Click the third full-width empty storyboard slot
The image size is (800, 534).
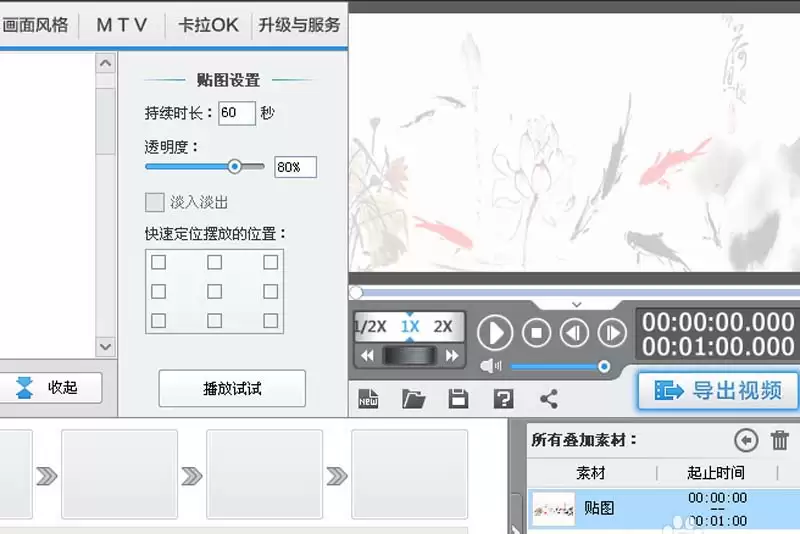(410, 474)
